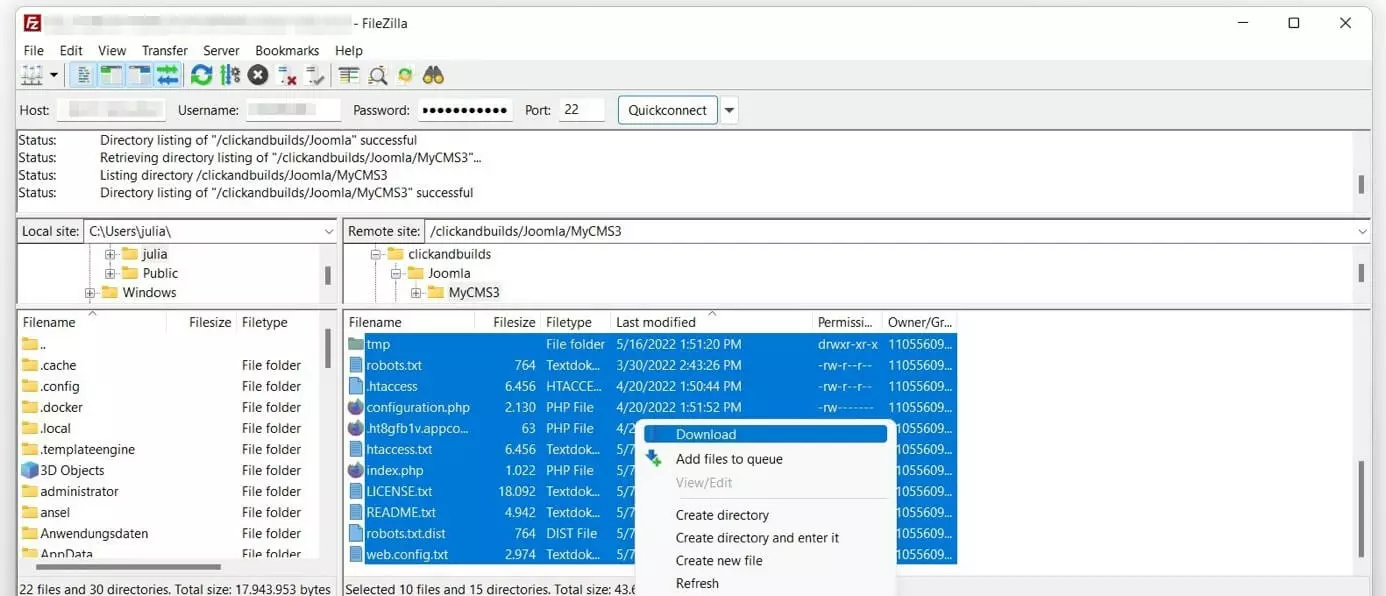Viewport: 1386px width, 596px height.
Task: Open the Site Manager icon
Action: tap(32, 75)
